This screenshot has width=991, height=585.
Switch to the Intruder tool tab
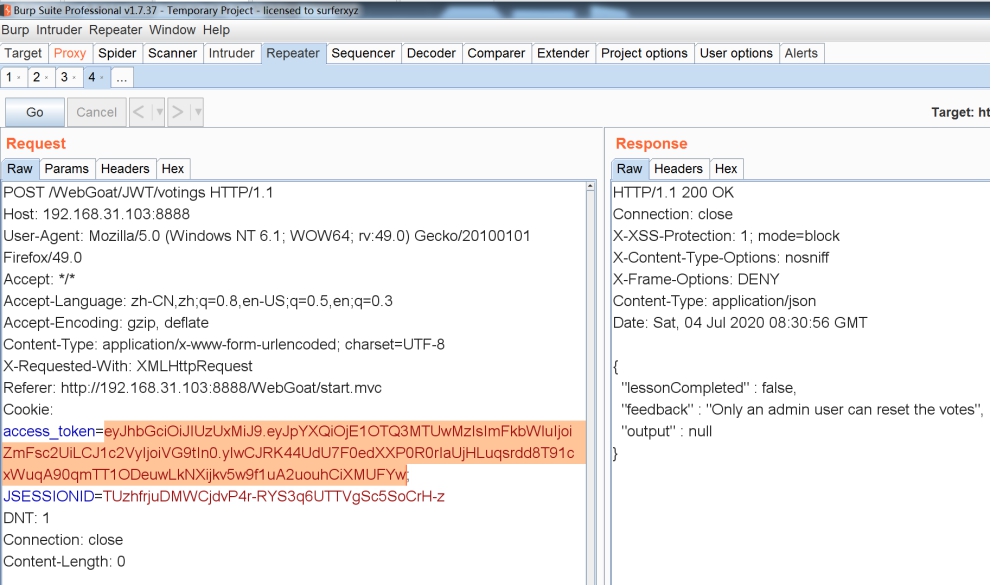coord(231,53)
